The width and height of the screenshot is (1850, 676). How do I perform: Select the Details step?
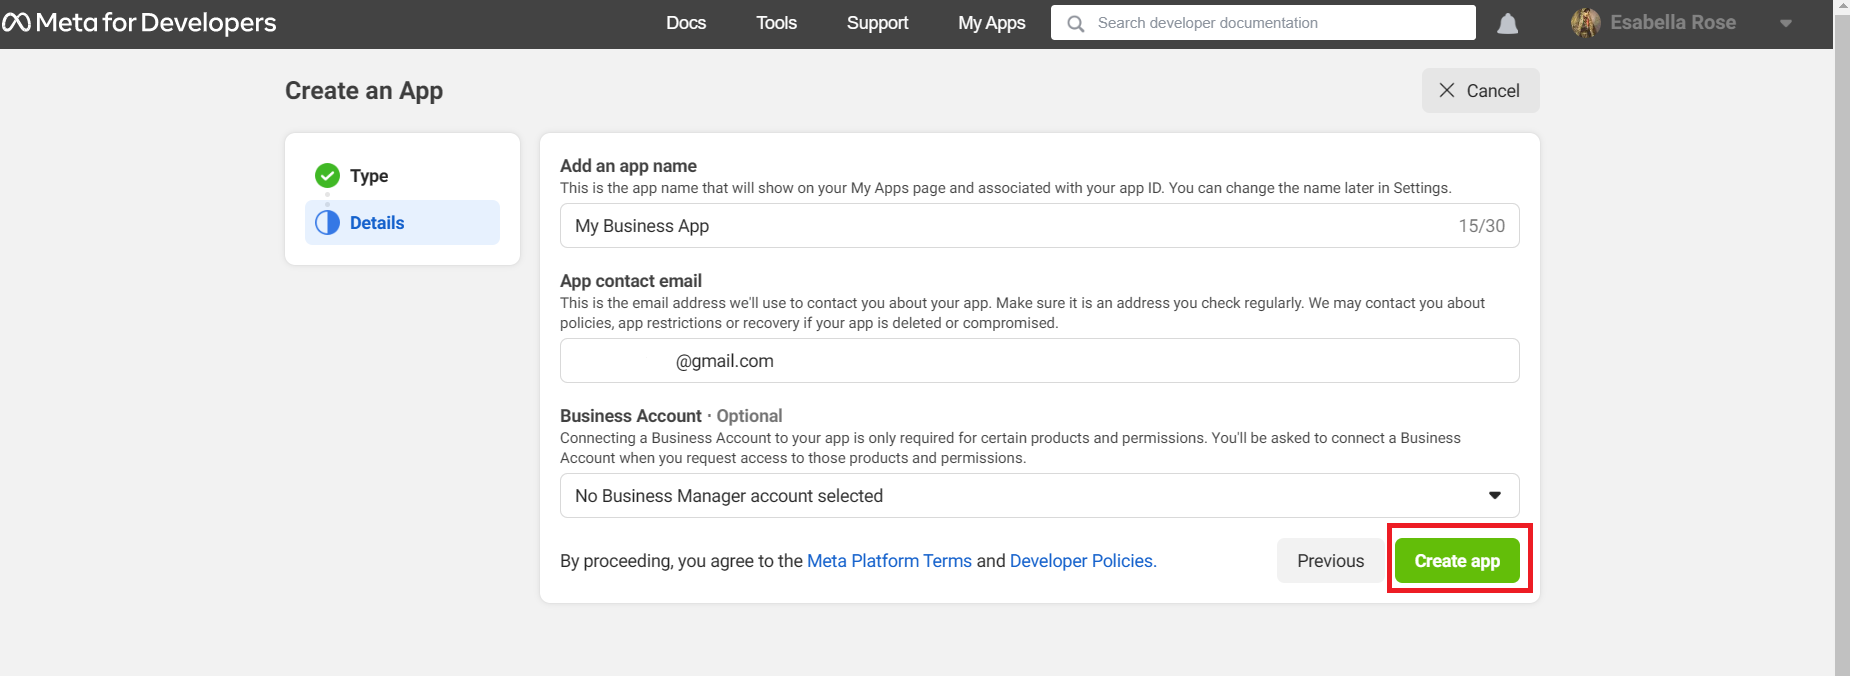tap(402, 222)
